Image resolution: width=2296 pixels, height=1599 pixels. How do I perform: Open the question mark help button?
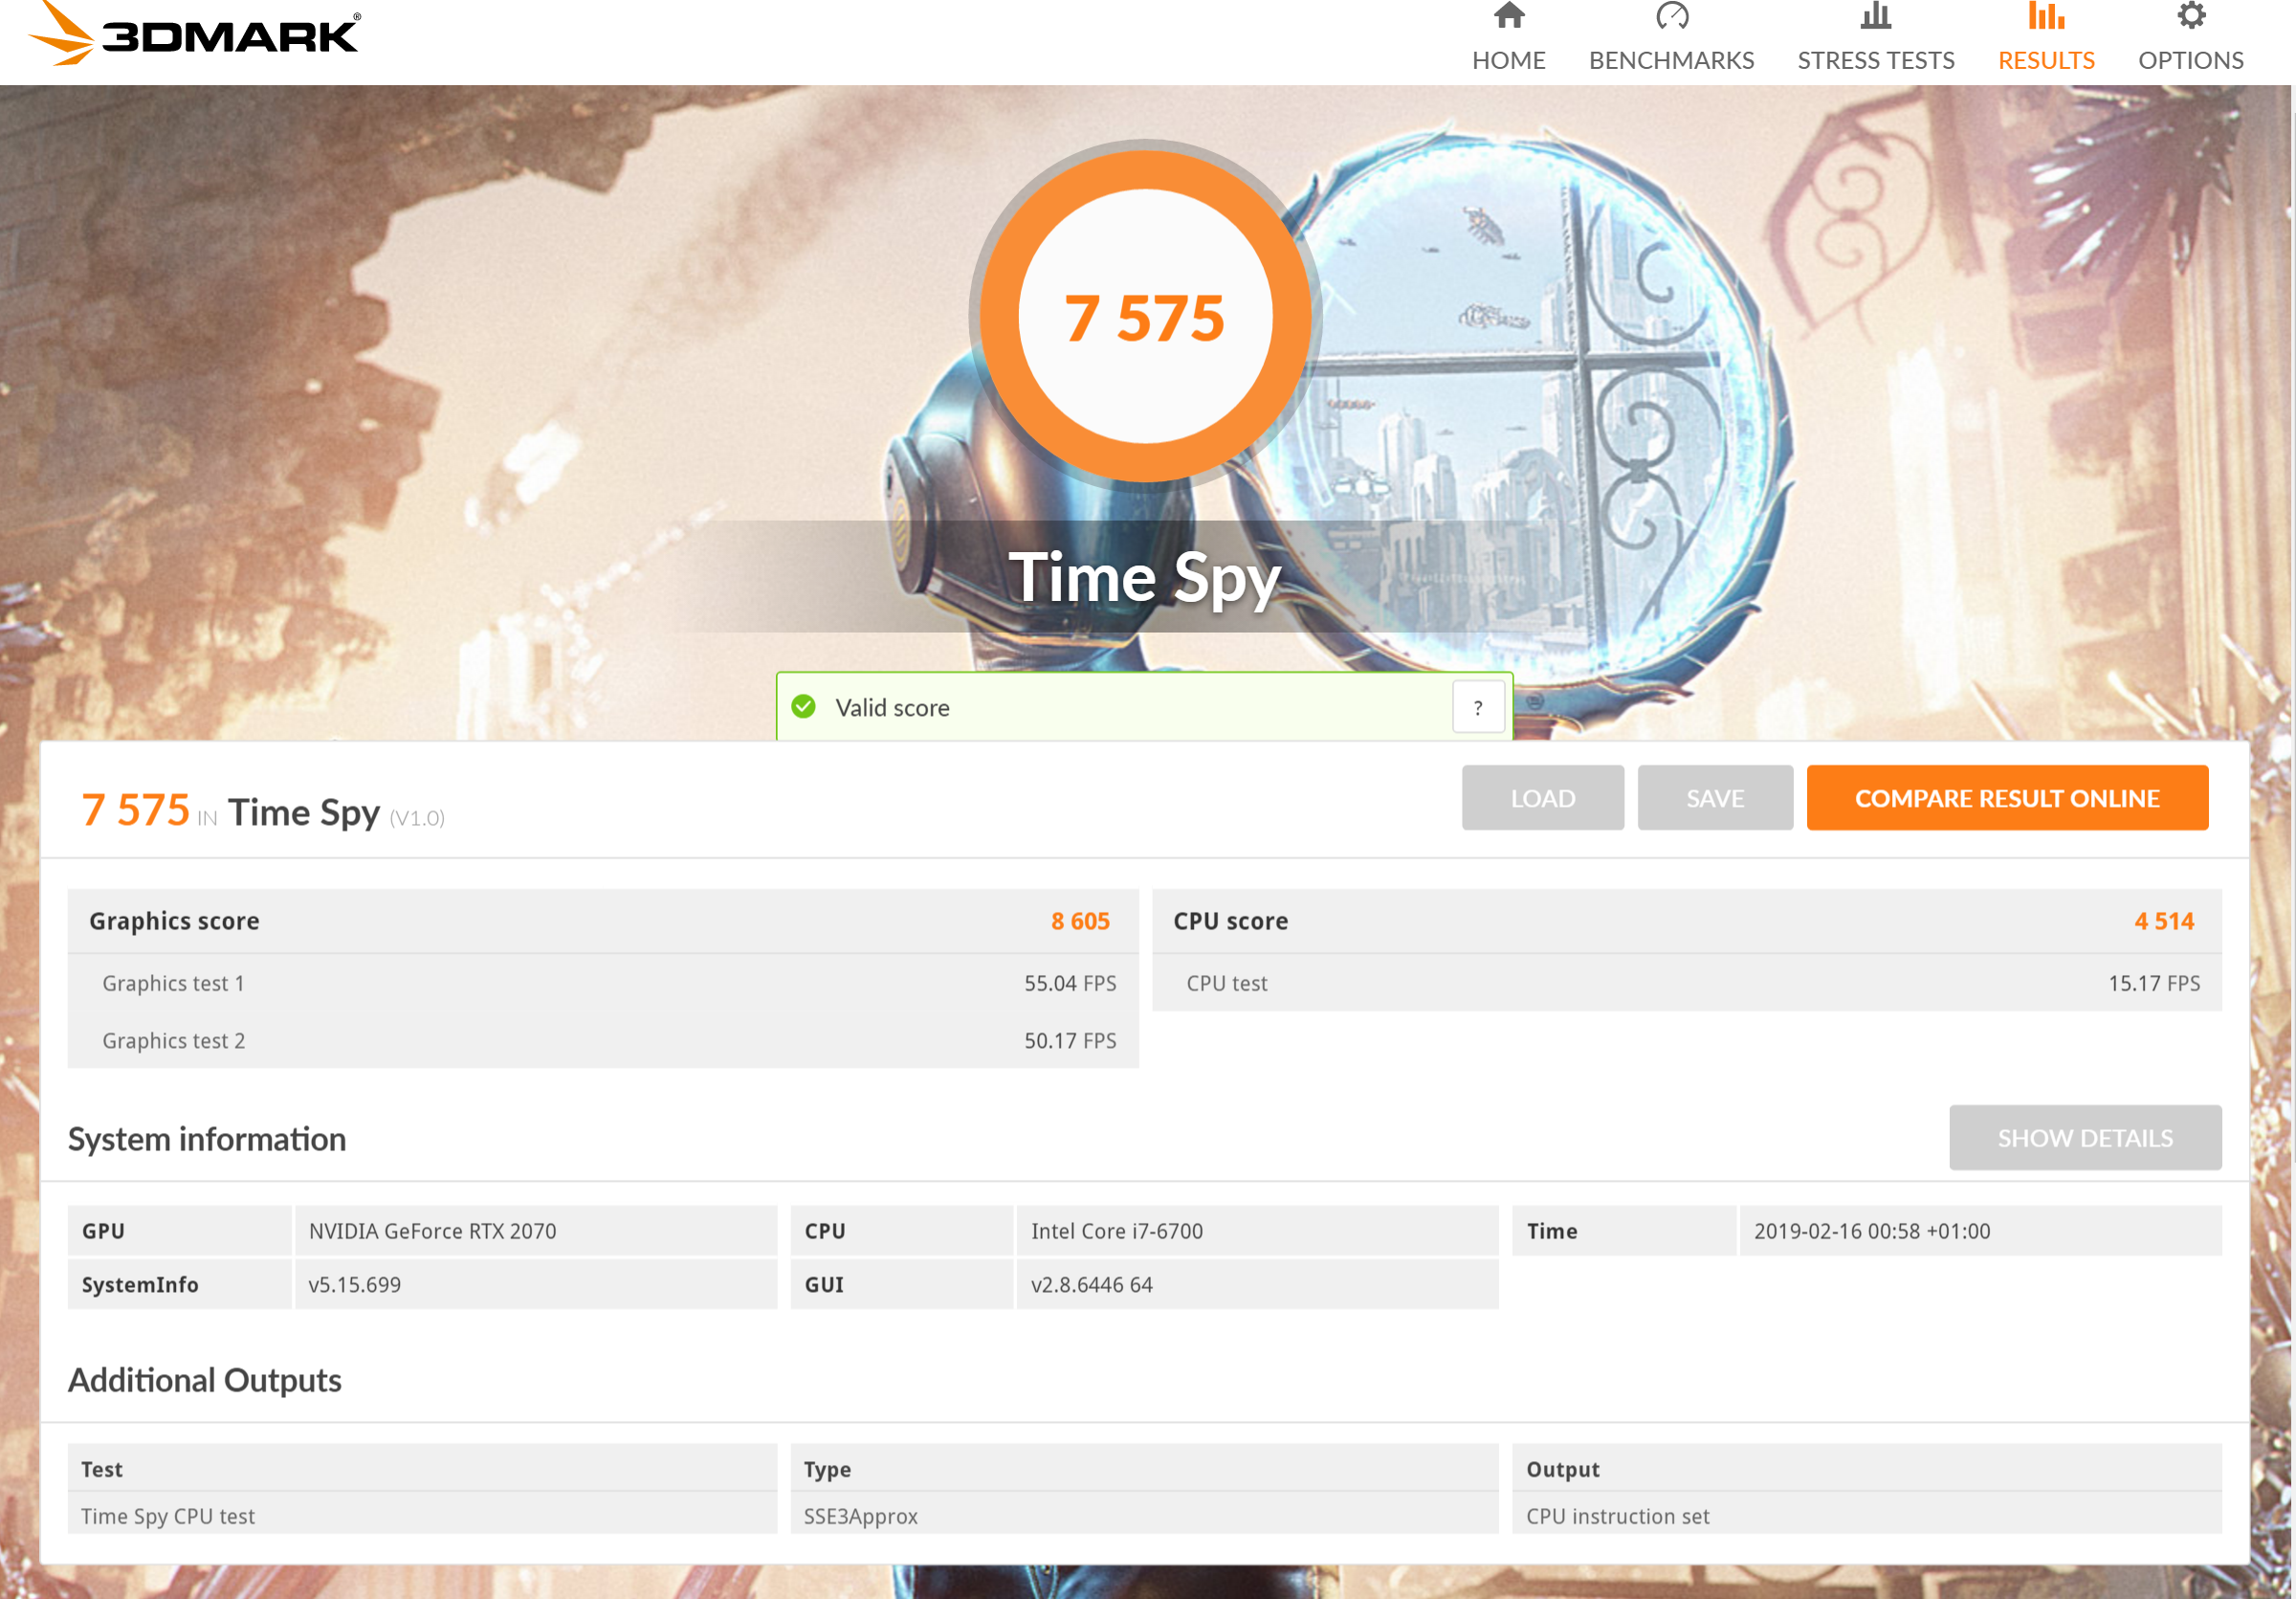pos(1477,707)
